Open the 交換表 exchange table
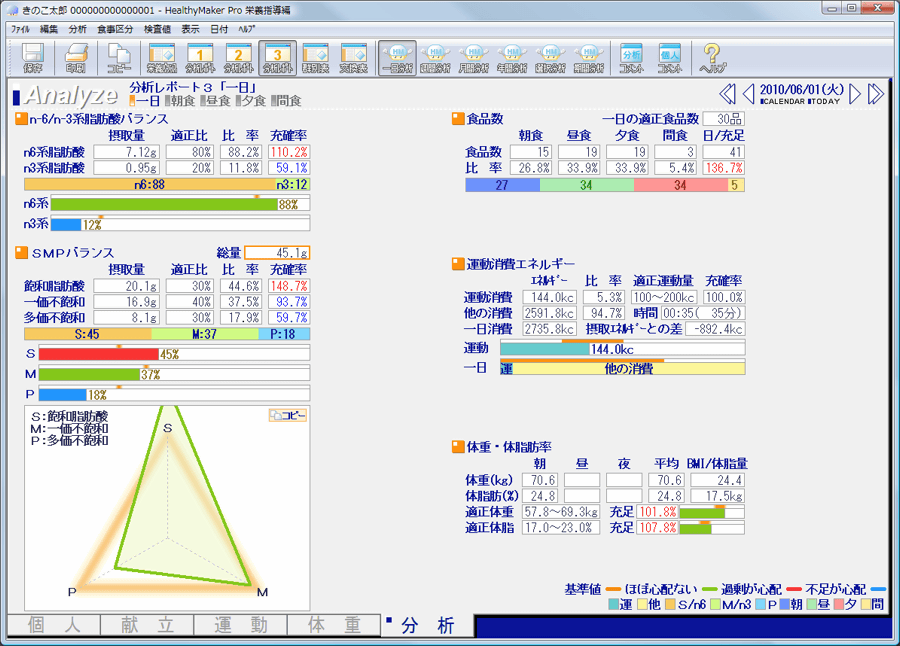 (354, 58)
